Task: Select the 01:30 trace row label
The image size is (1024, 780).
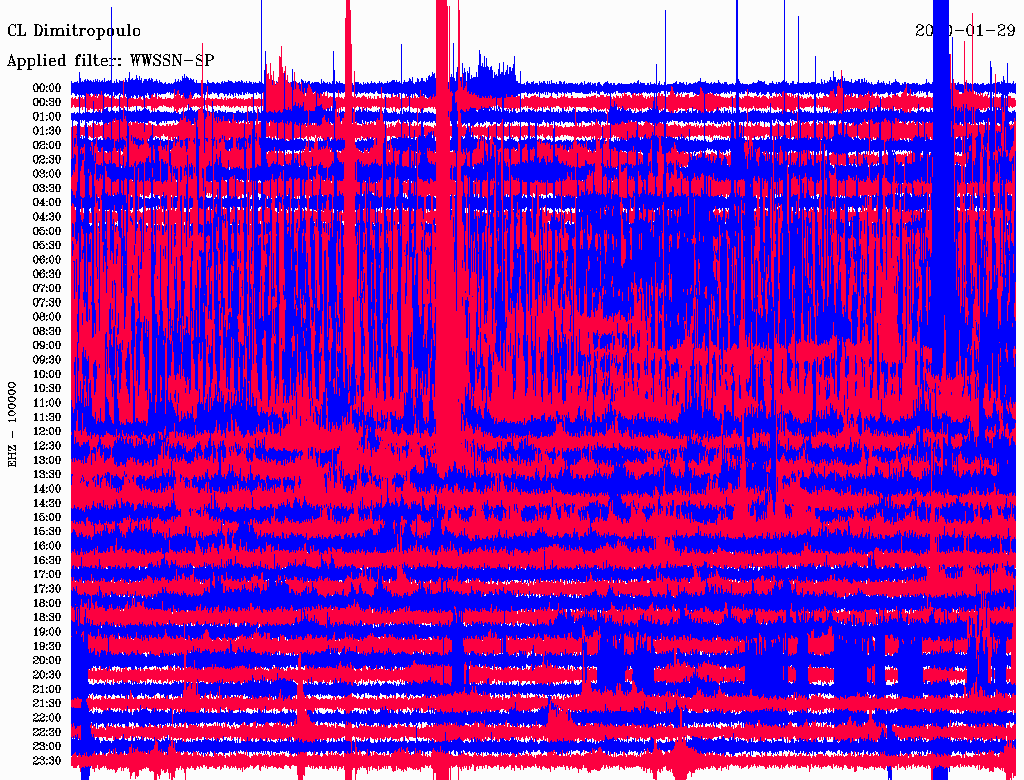Action: (47, 131)
